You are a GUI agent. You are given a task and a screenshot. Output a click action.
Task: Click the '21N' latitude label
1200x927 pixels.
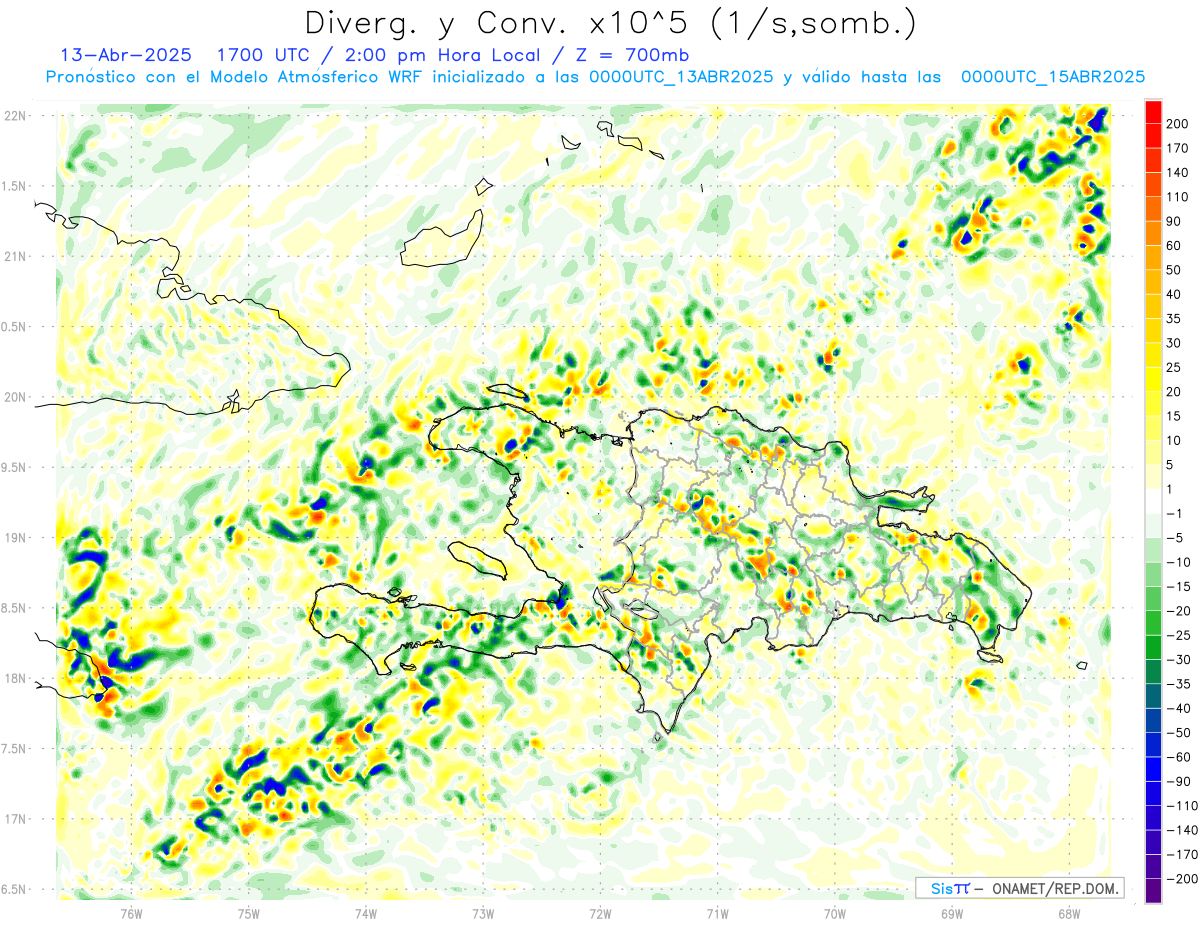pos(17,257)
